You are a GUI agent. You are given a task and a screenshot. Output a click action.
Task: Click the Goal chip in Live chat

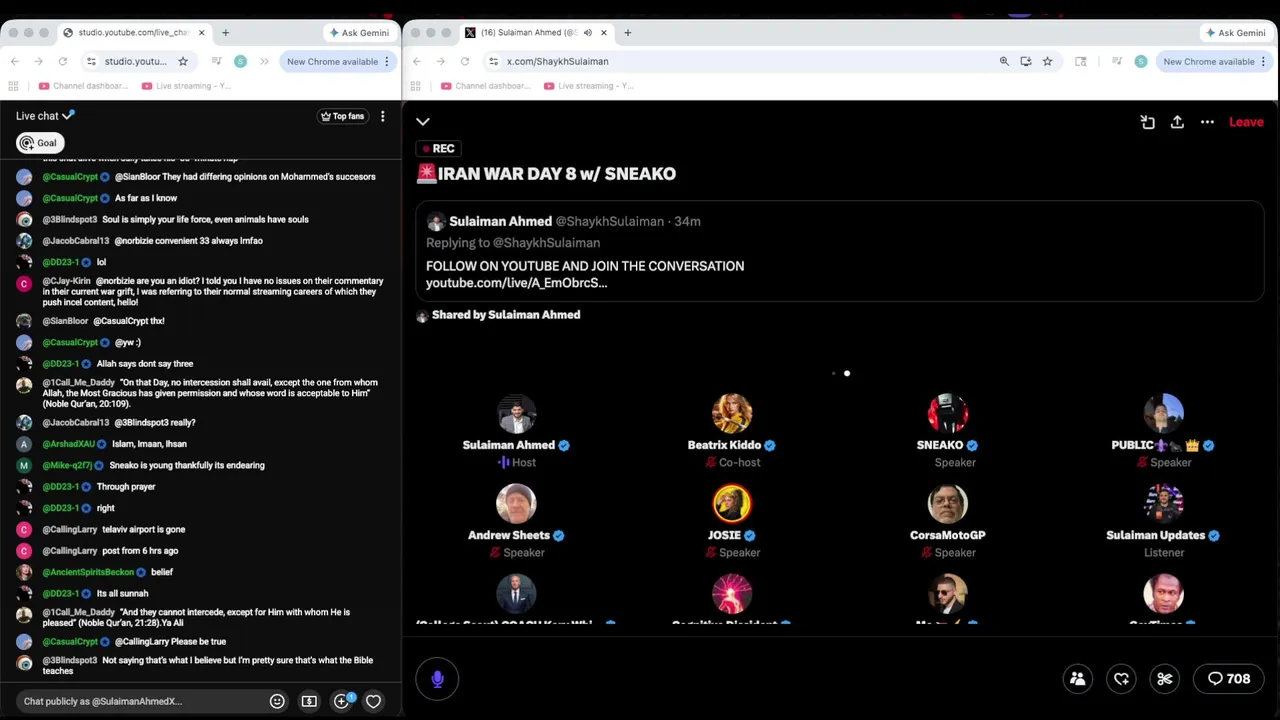click(x=40, y=143)
